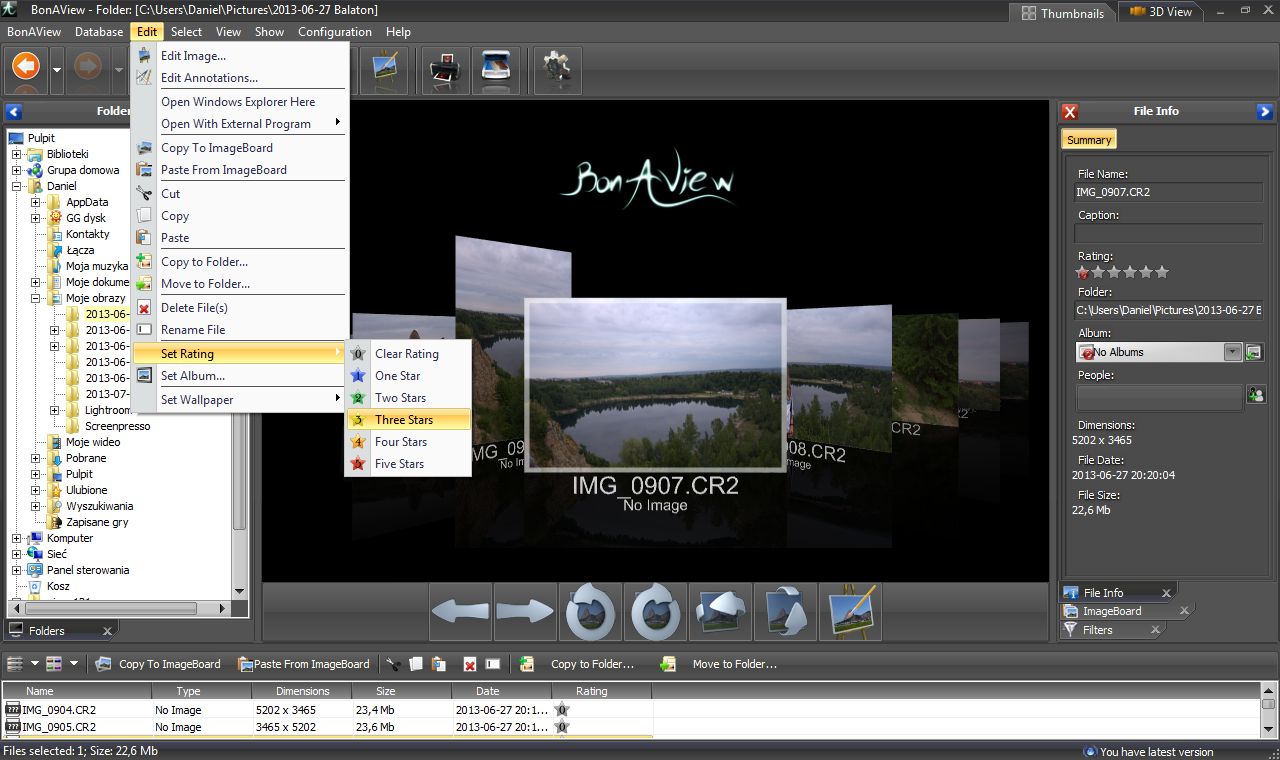Close the File Info panel with the red X
Viewport: 1280px width, 760px height.
click(x=1070, y=112)
